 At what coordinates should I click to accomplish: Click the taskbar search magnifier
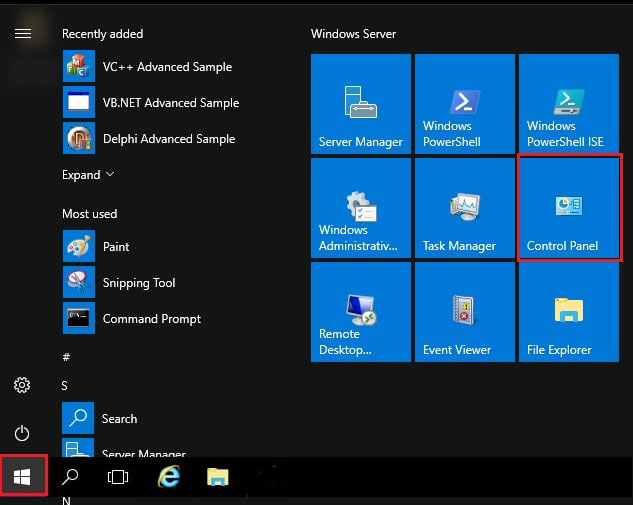click(x=70, y=477)
